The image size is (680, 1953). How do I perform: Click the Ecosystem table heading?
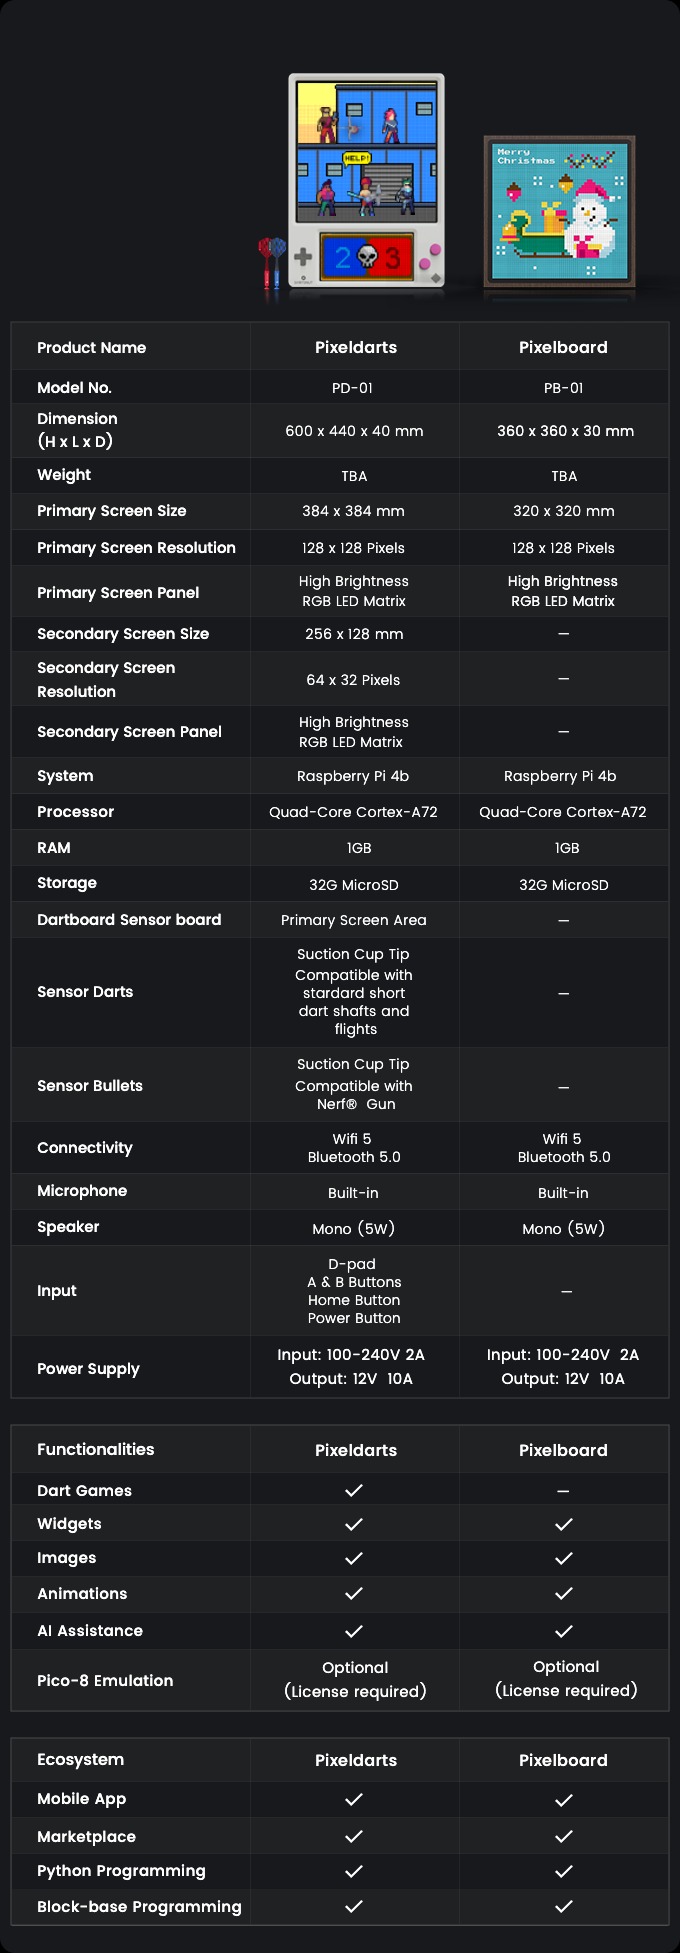(x=81, y=1760)
